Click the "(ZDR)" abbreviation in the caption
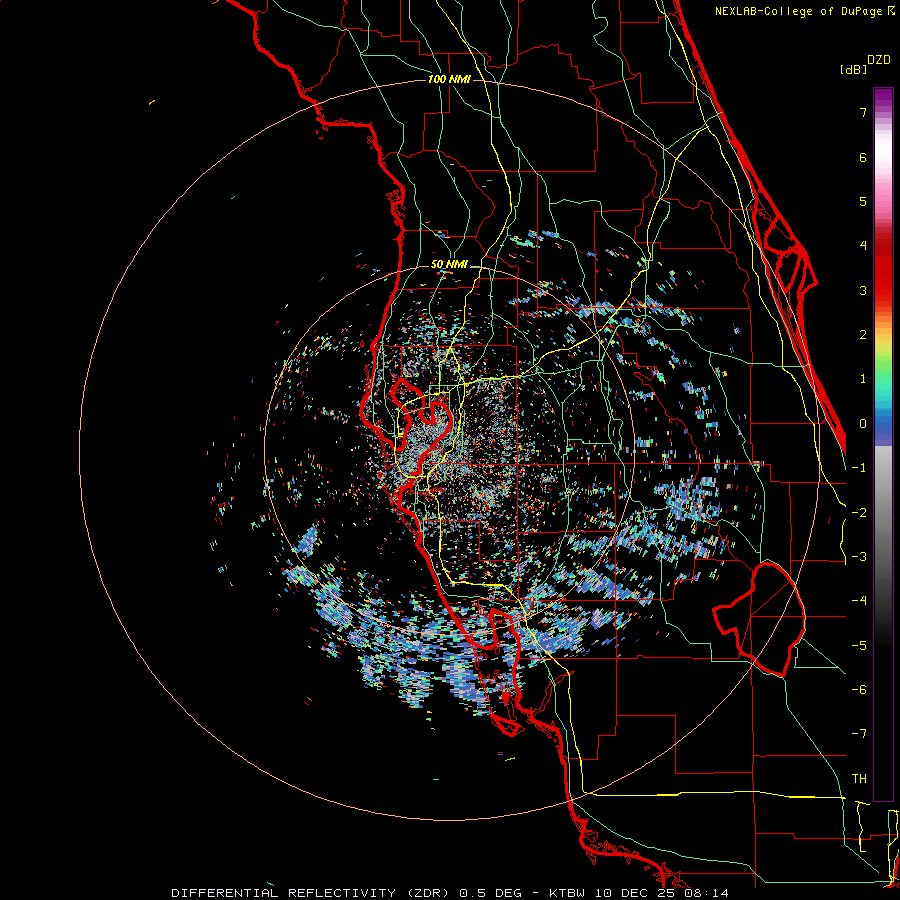Screen dimensions: 900x900 point(428,893)
